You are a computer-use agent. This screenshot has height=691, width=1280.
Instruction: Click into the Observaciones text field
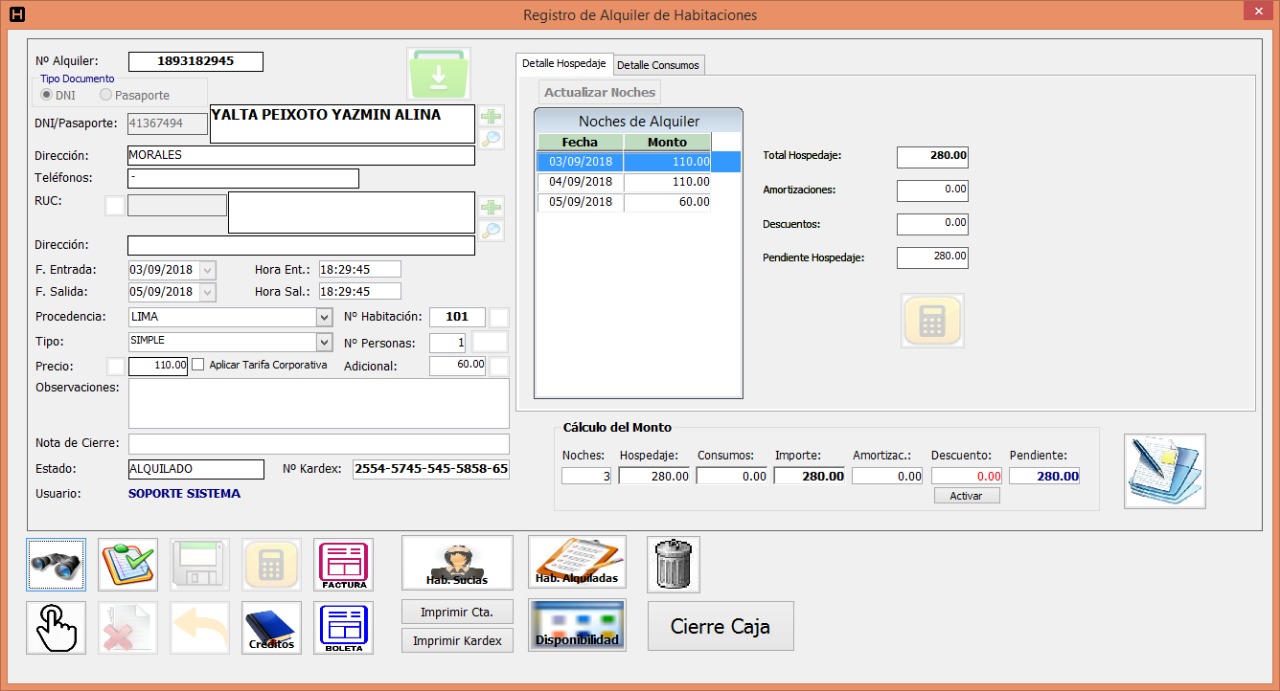(x=318, y=403)
